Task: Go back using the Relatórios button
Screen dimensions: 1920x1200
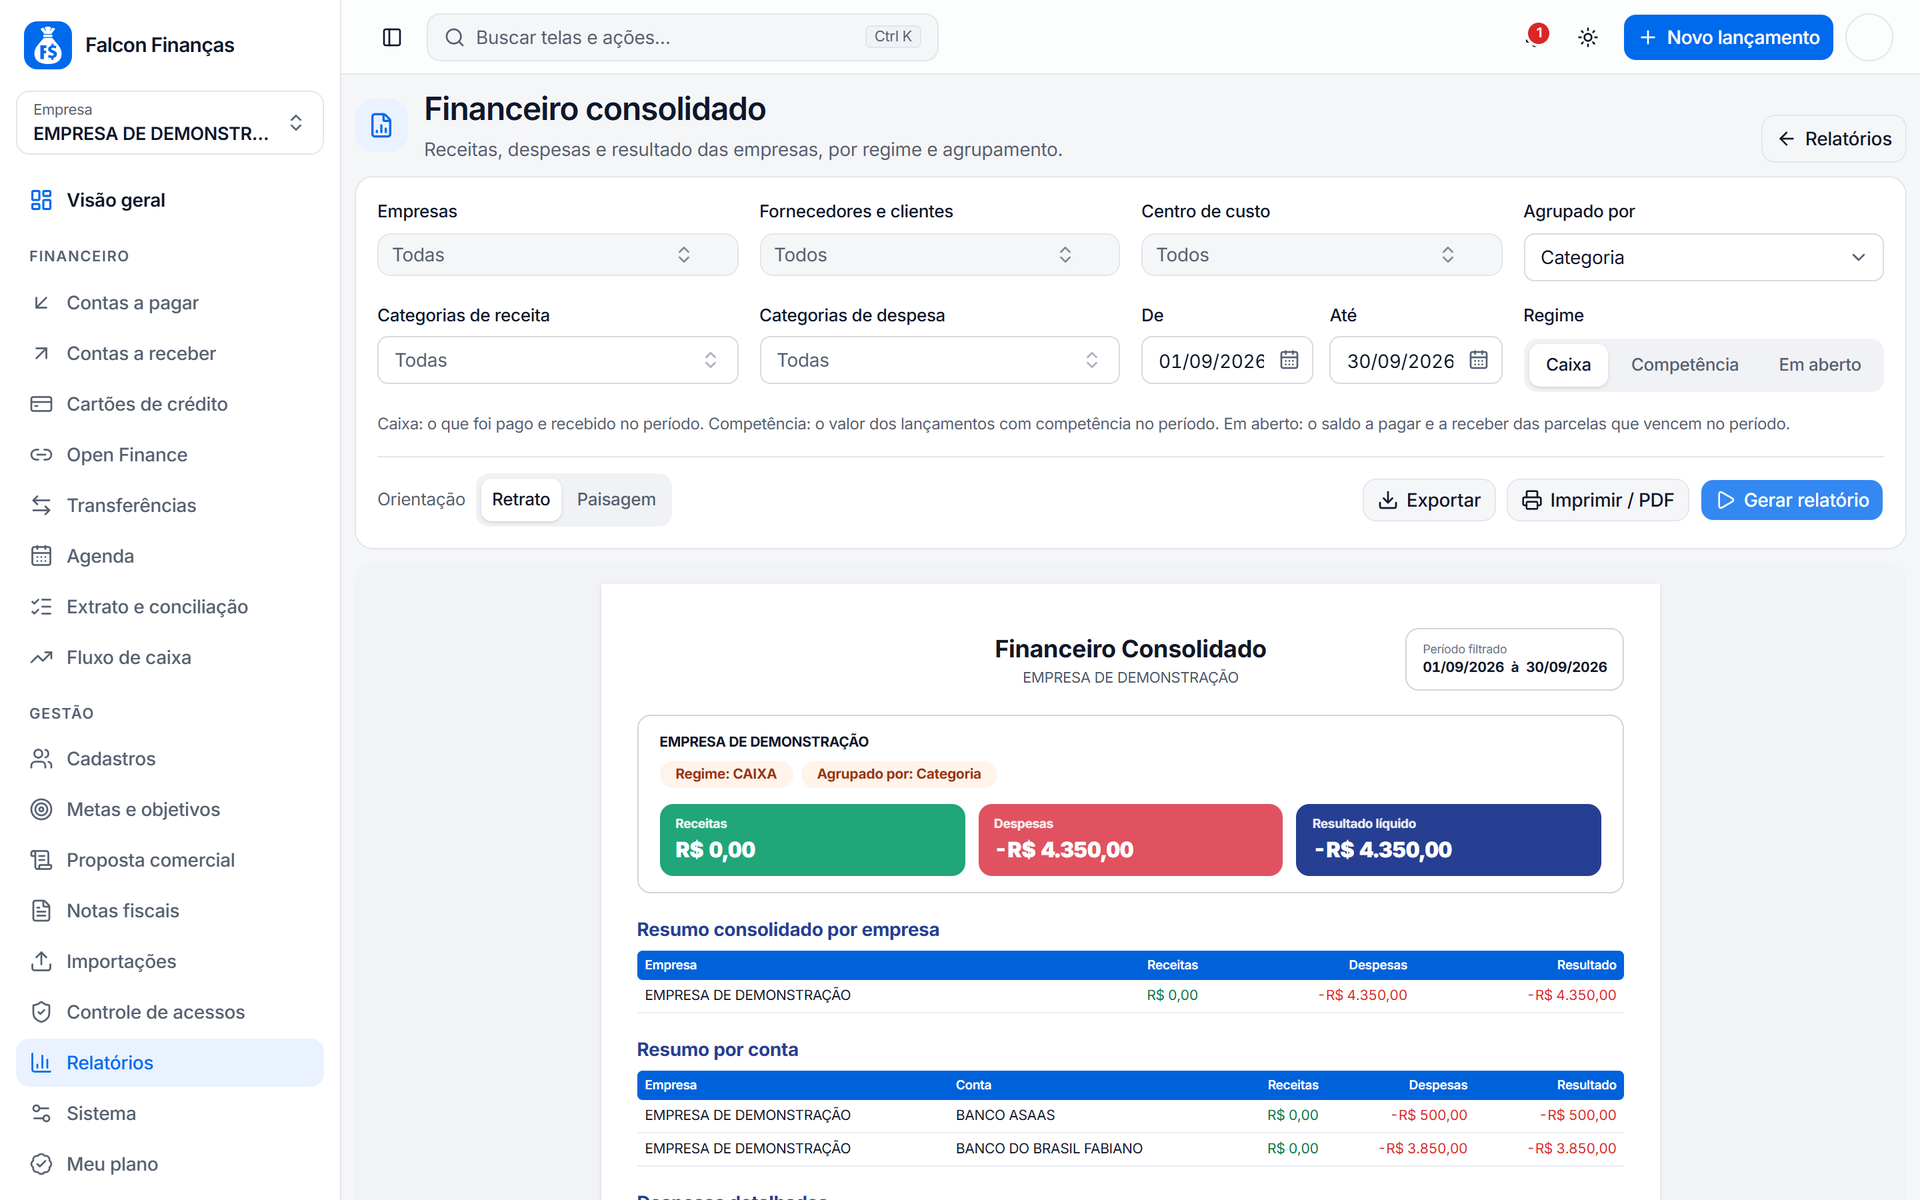Action: [1833, 139]
